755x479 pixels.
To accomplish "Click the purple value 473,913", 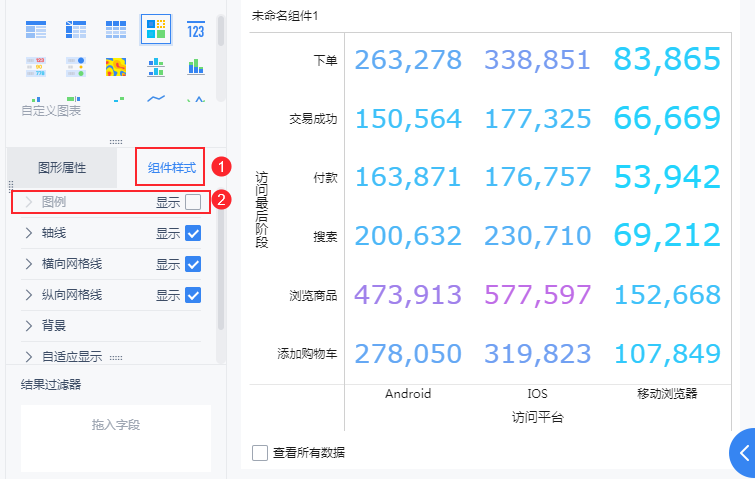I will 408,295.
